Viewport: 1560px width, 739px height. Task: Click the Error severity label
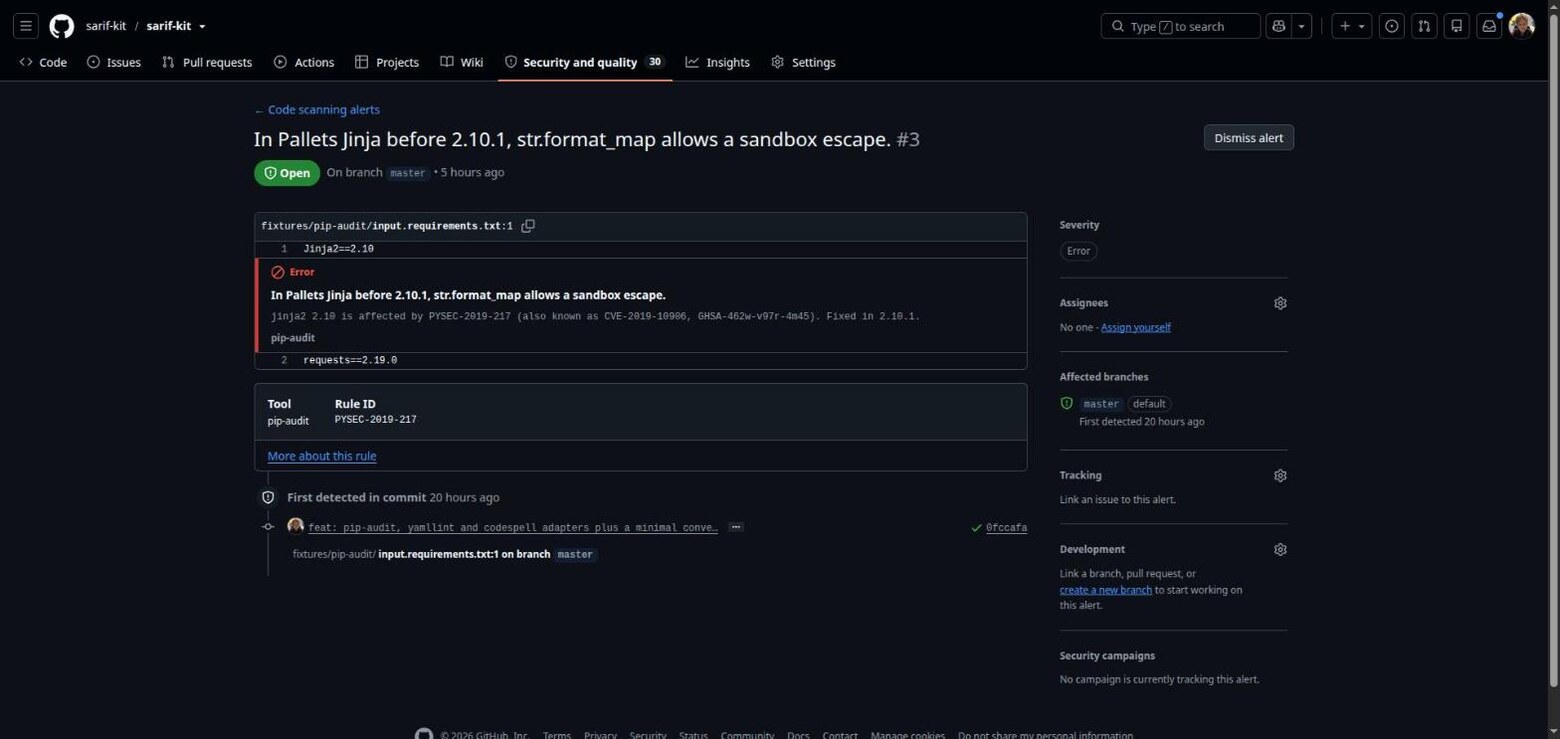point(1078,251)
